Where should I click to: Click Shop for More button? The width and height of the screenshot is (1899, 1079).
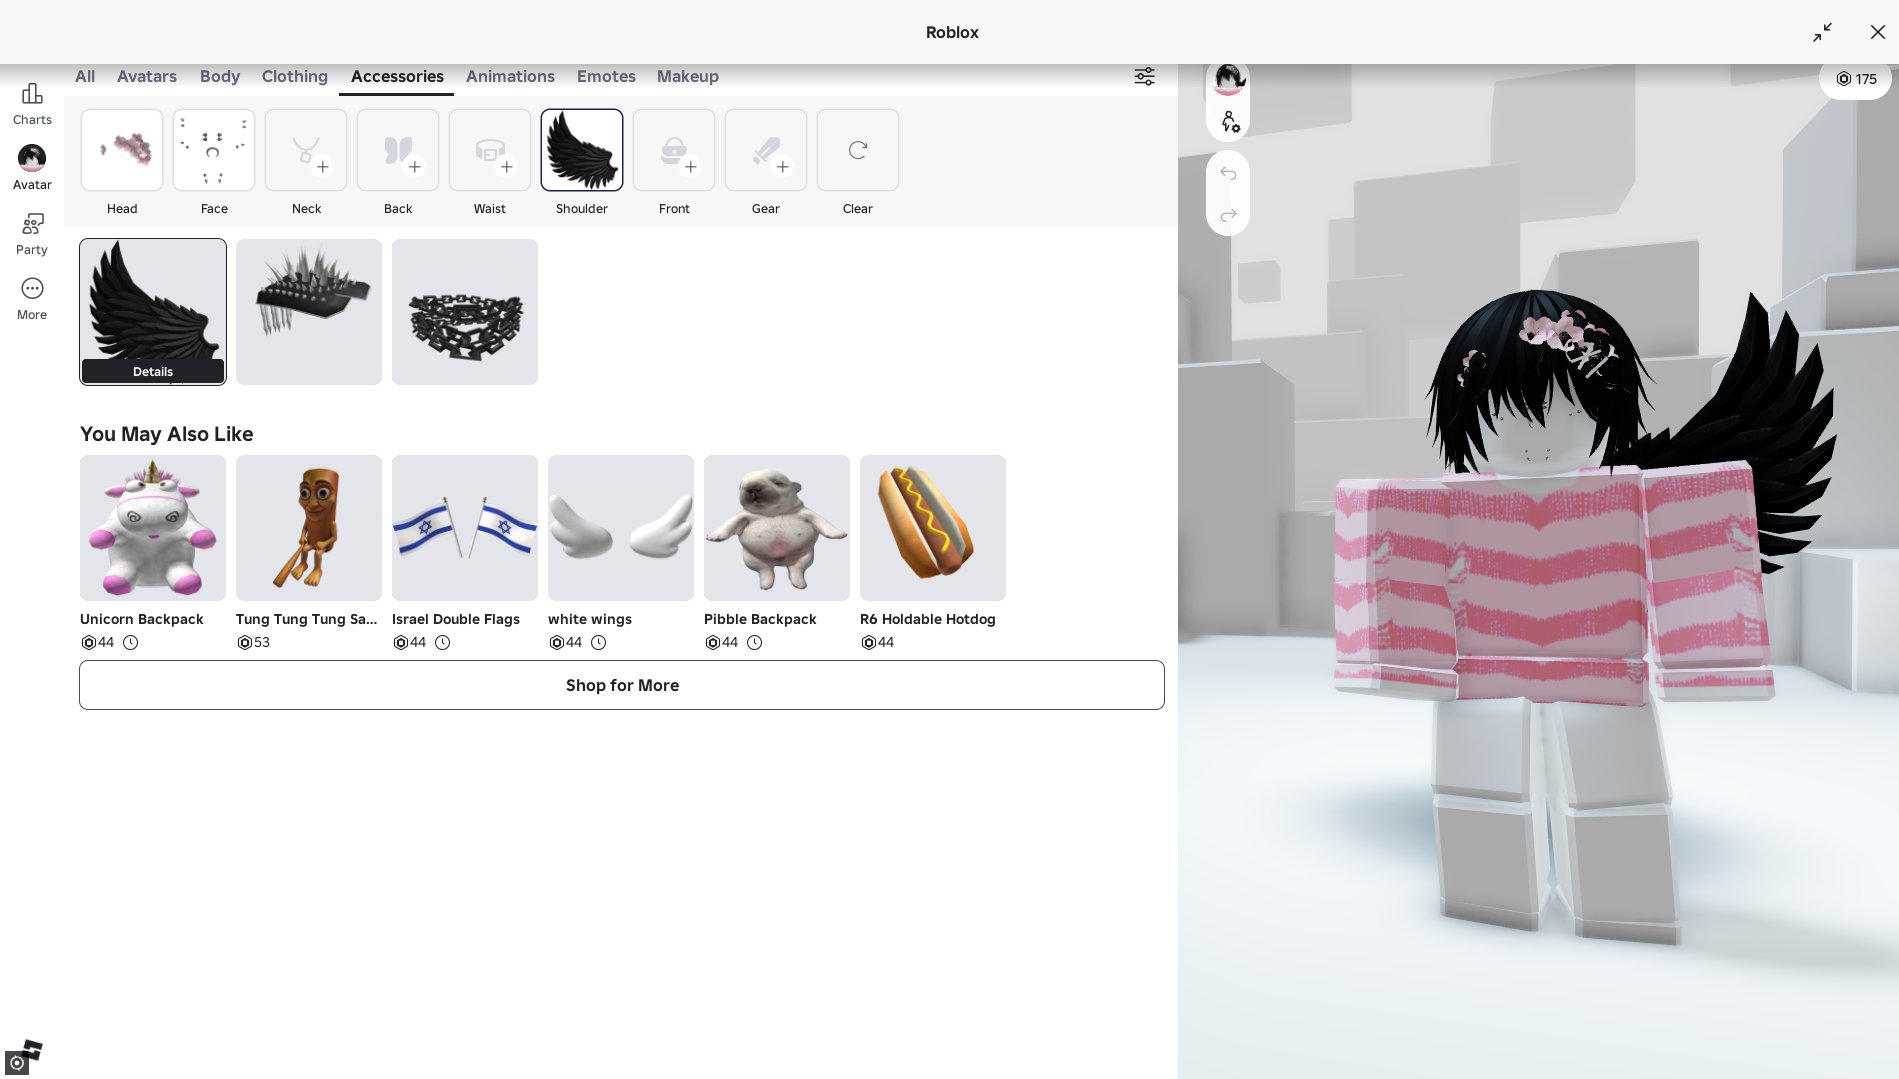(622, 685)
